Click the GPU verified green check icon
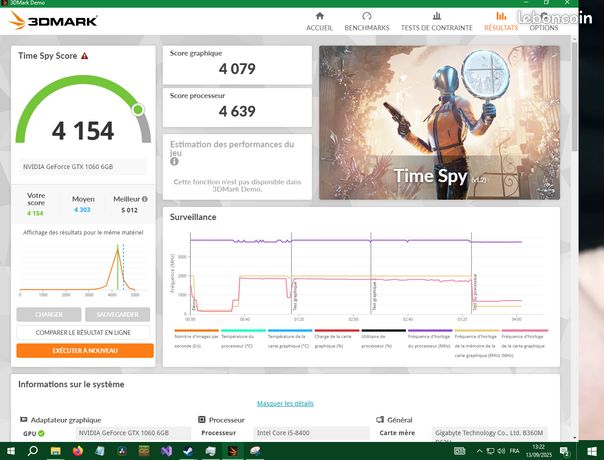This screenshot has width=604, height=460. tap(41, 433)
